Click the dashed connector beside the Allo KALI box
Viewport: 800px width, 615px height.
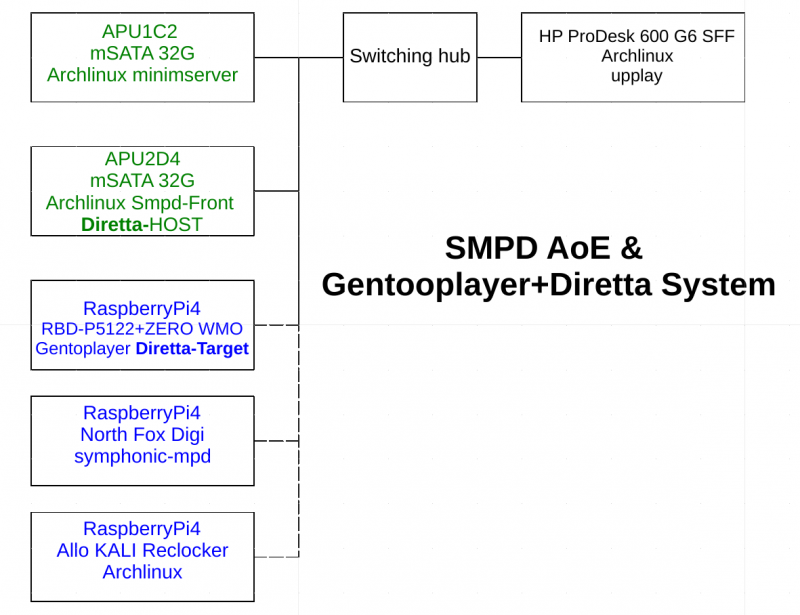coord(276,556)
